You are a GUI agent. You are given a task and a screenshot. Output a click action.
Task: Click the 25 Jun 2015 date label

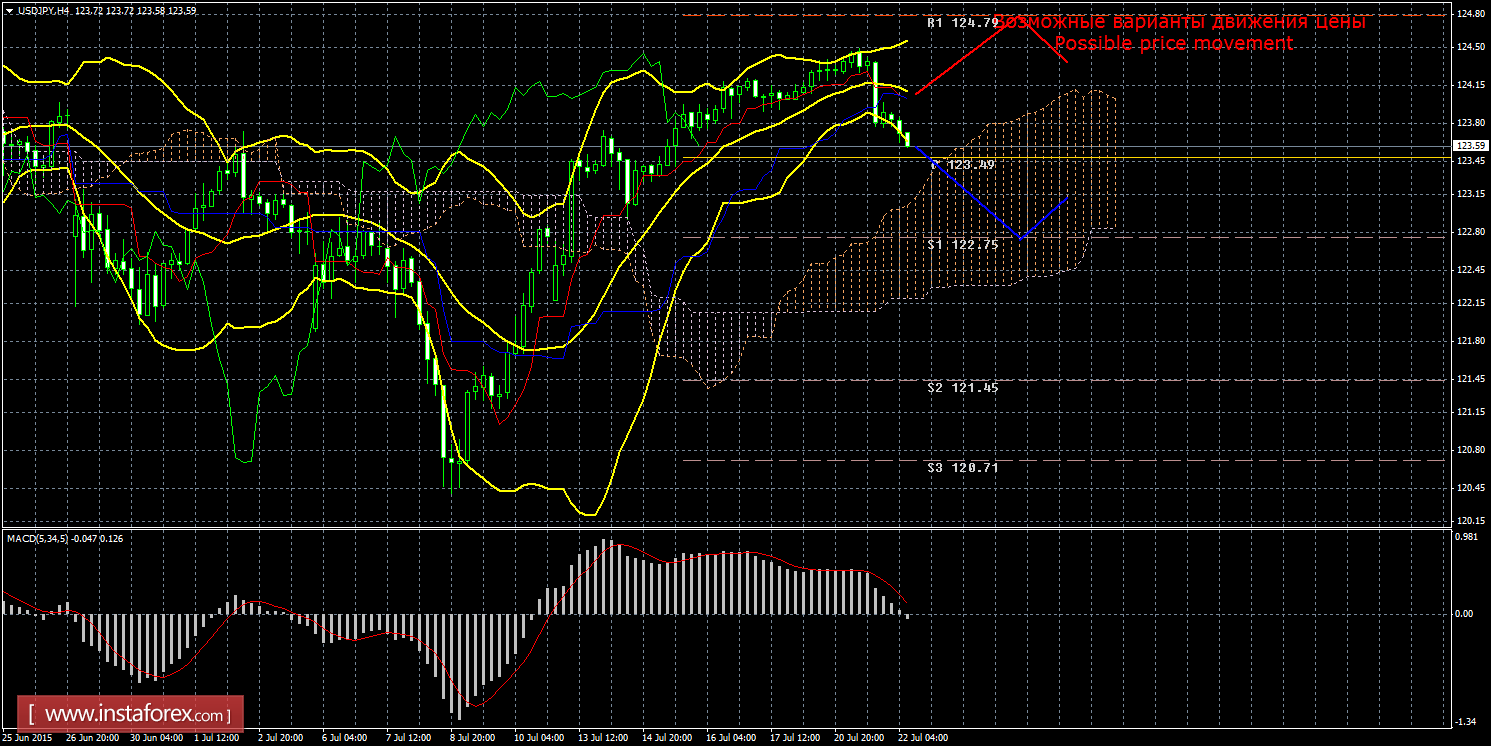tap(28, 738)
